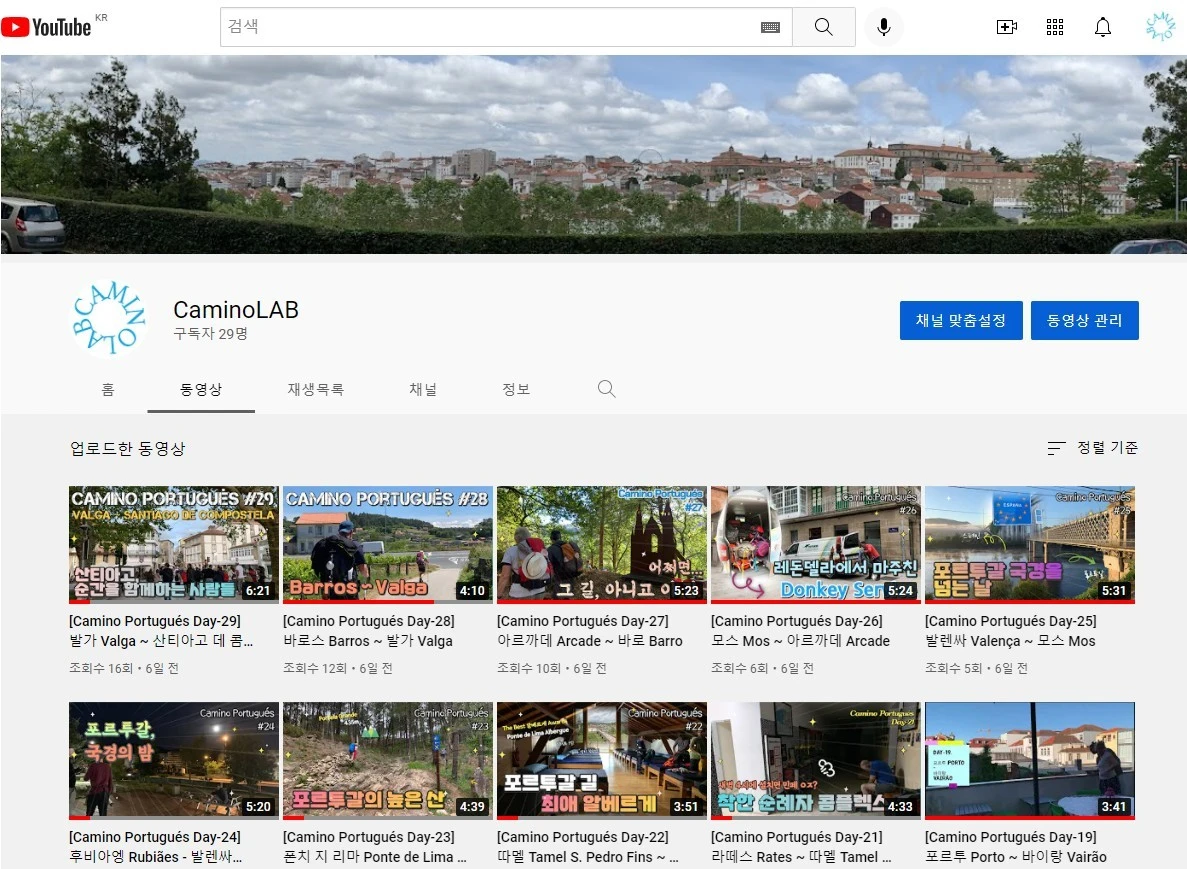Open the [Camino Portugués Day-25] title link
This screenshot has height=869, width=1187.
tap(1011, 631)
